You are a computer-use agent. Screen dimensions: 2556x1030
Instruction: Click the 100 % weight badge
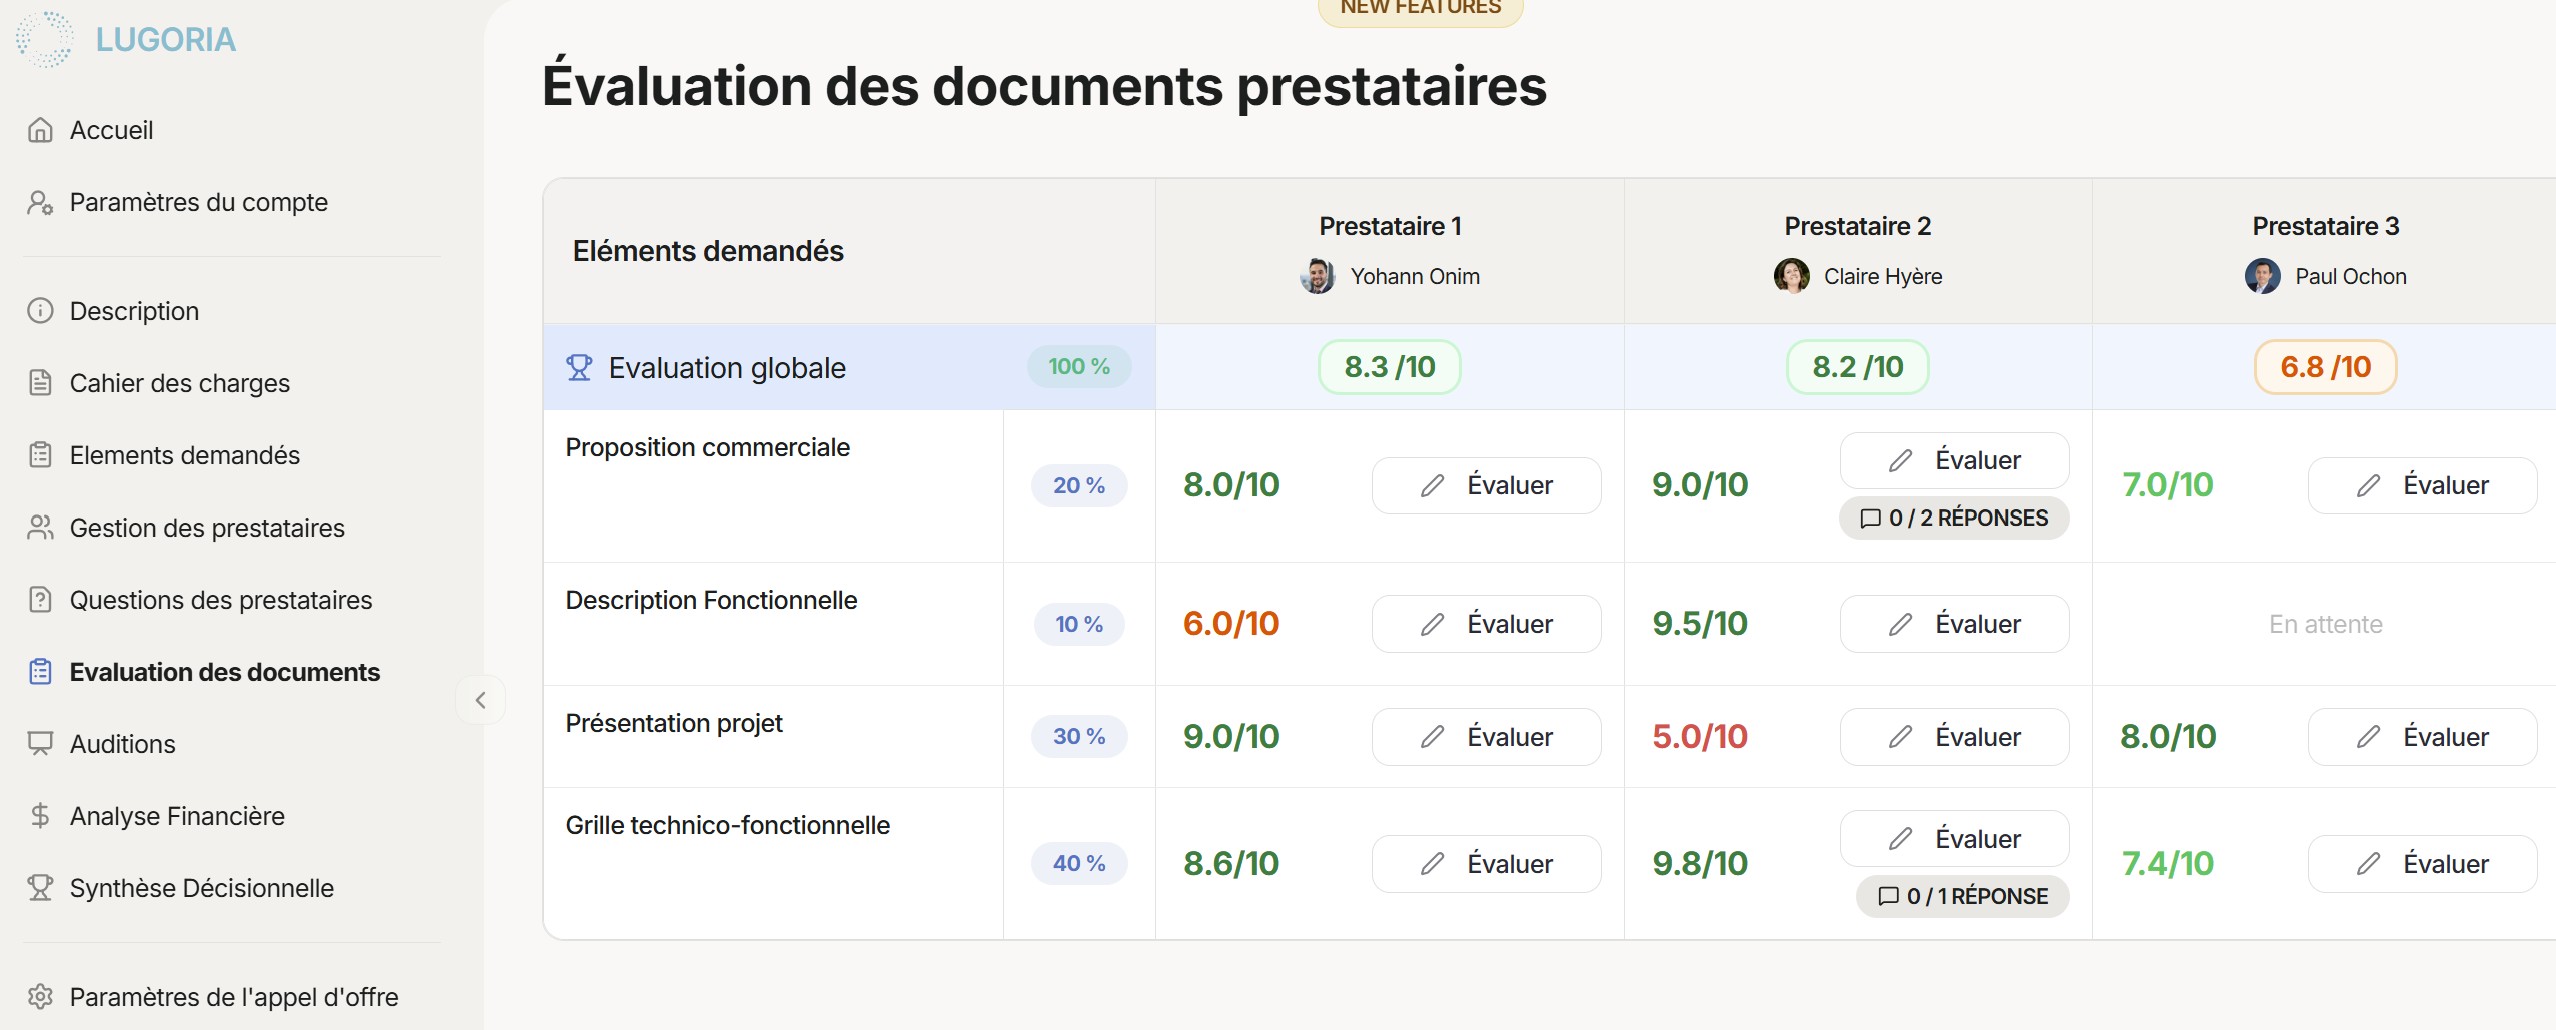pyautogui.click(x=1079, y=367)
